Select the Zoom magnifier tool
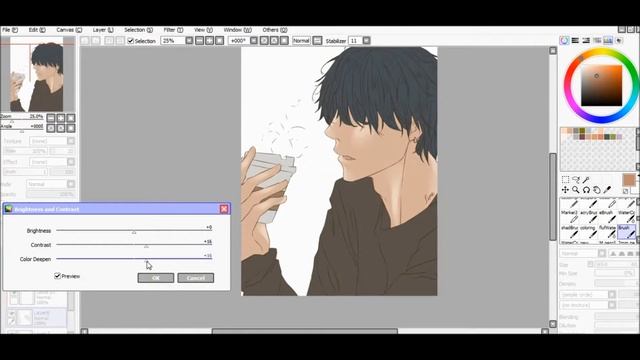640x360 pixels. coord(576,190)
